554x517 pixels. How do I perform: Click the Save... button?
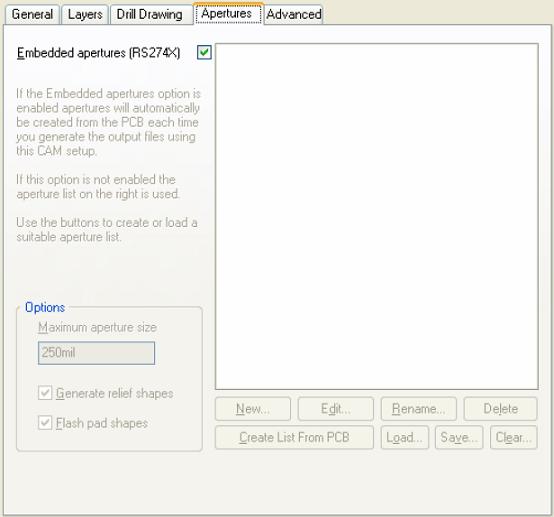click(459, 437)
